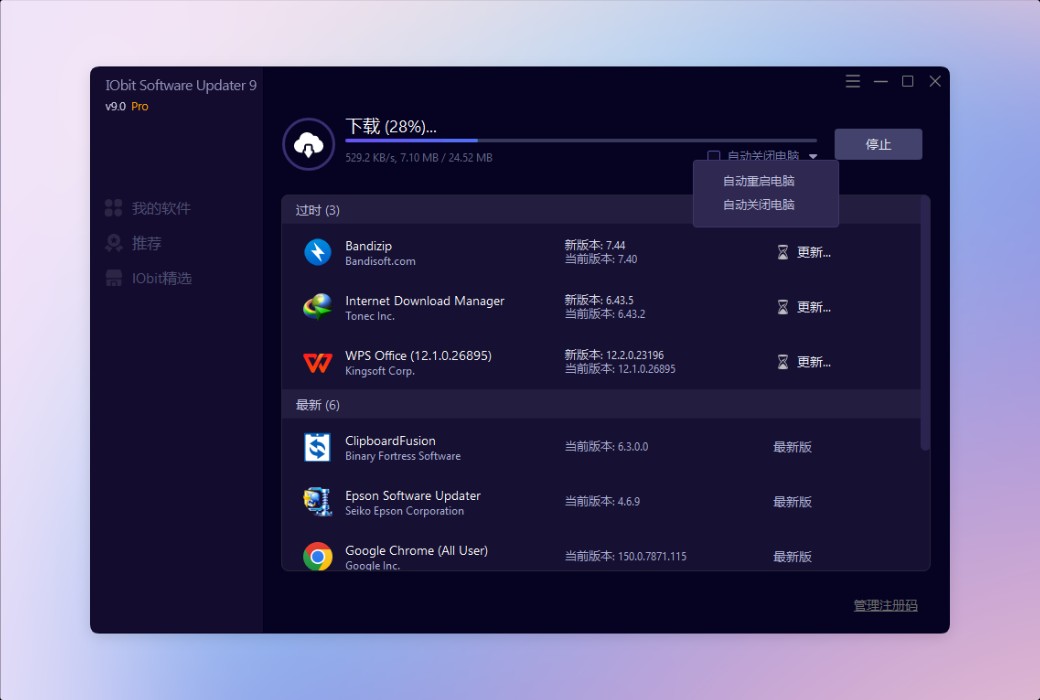1040x700 pixels.
Task: Click 更新... for Internet Download Manager
Action: click(x=814, y=307)
